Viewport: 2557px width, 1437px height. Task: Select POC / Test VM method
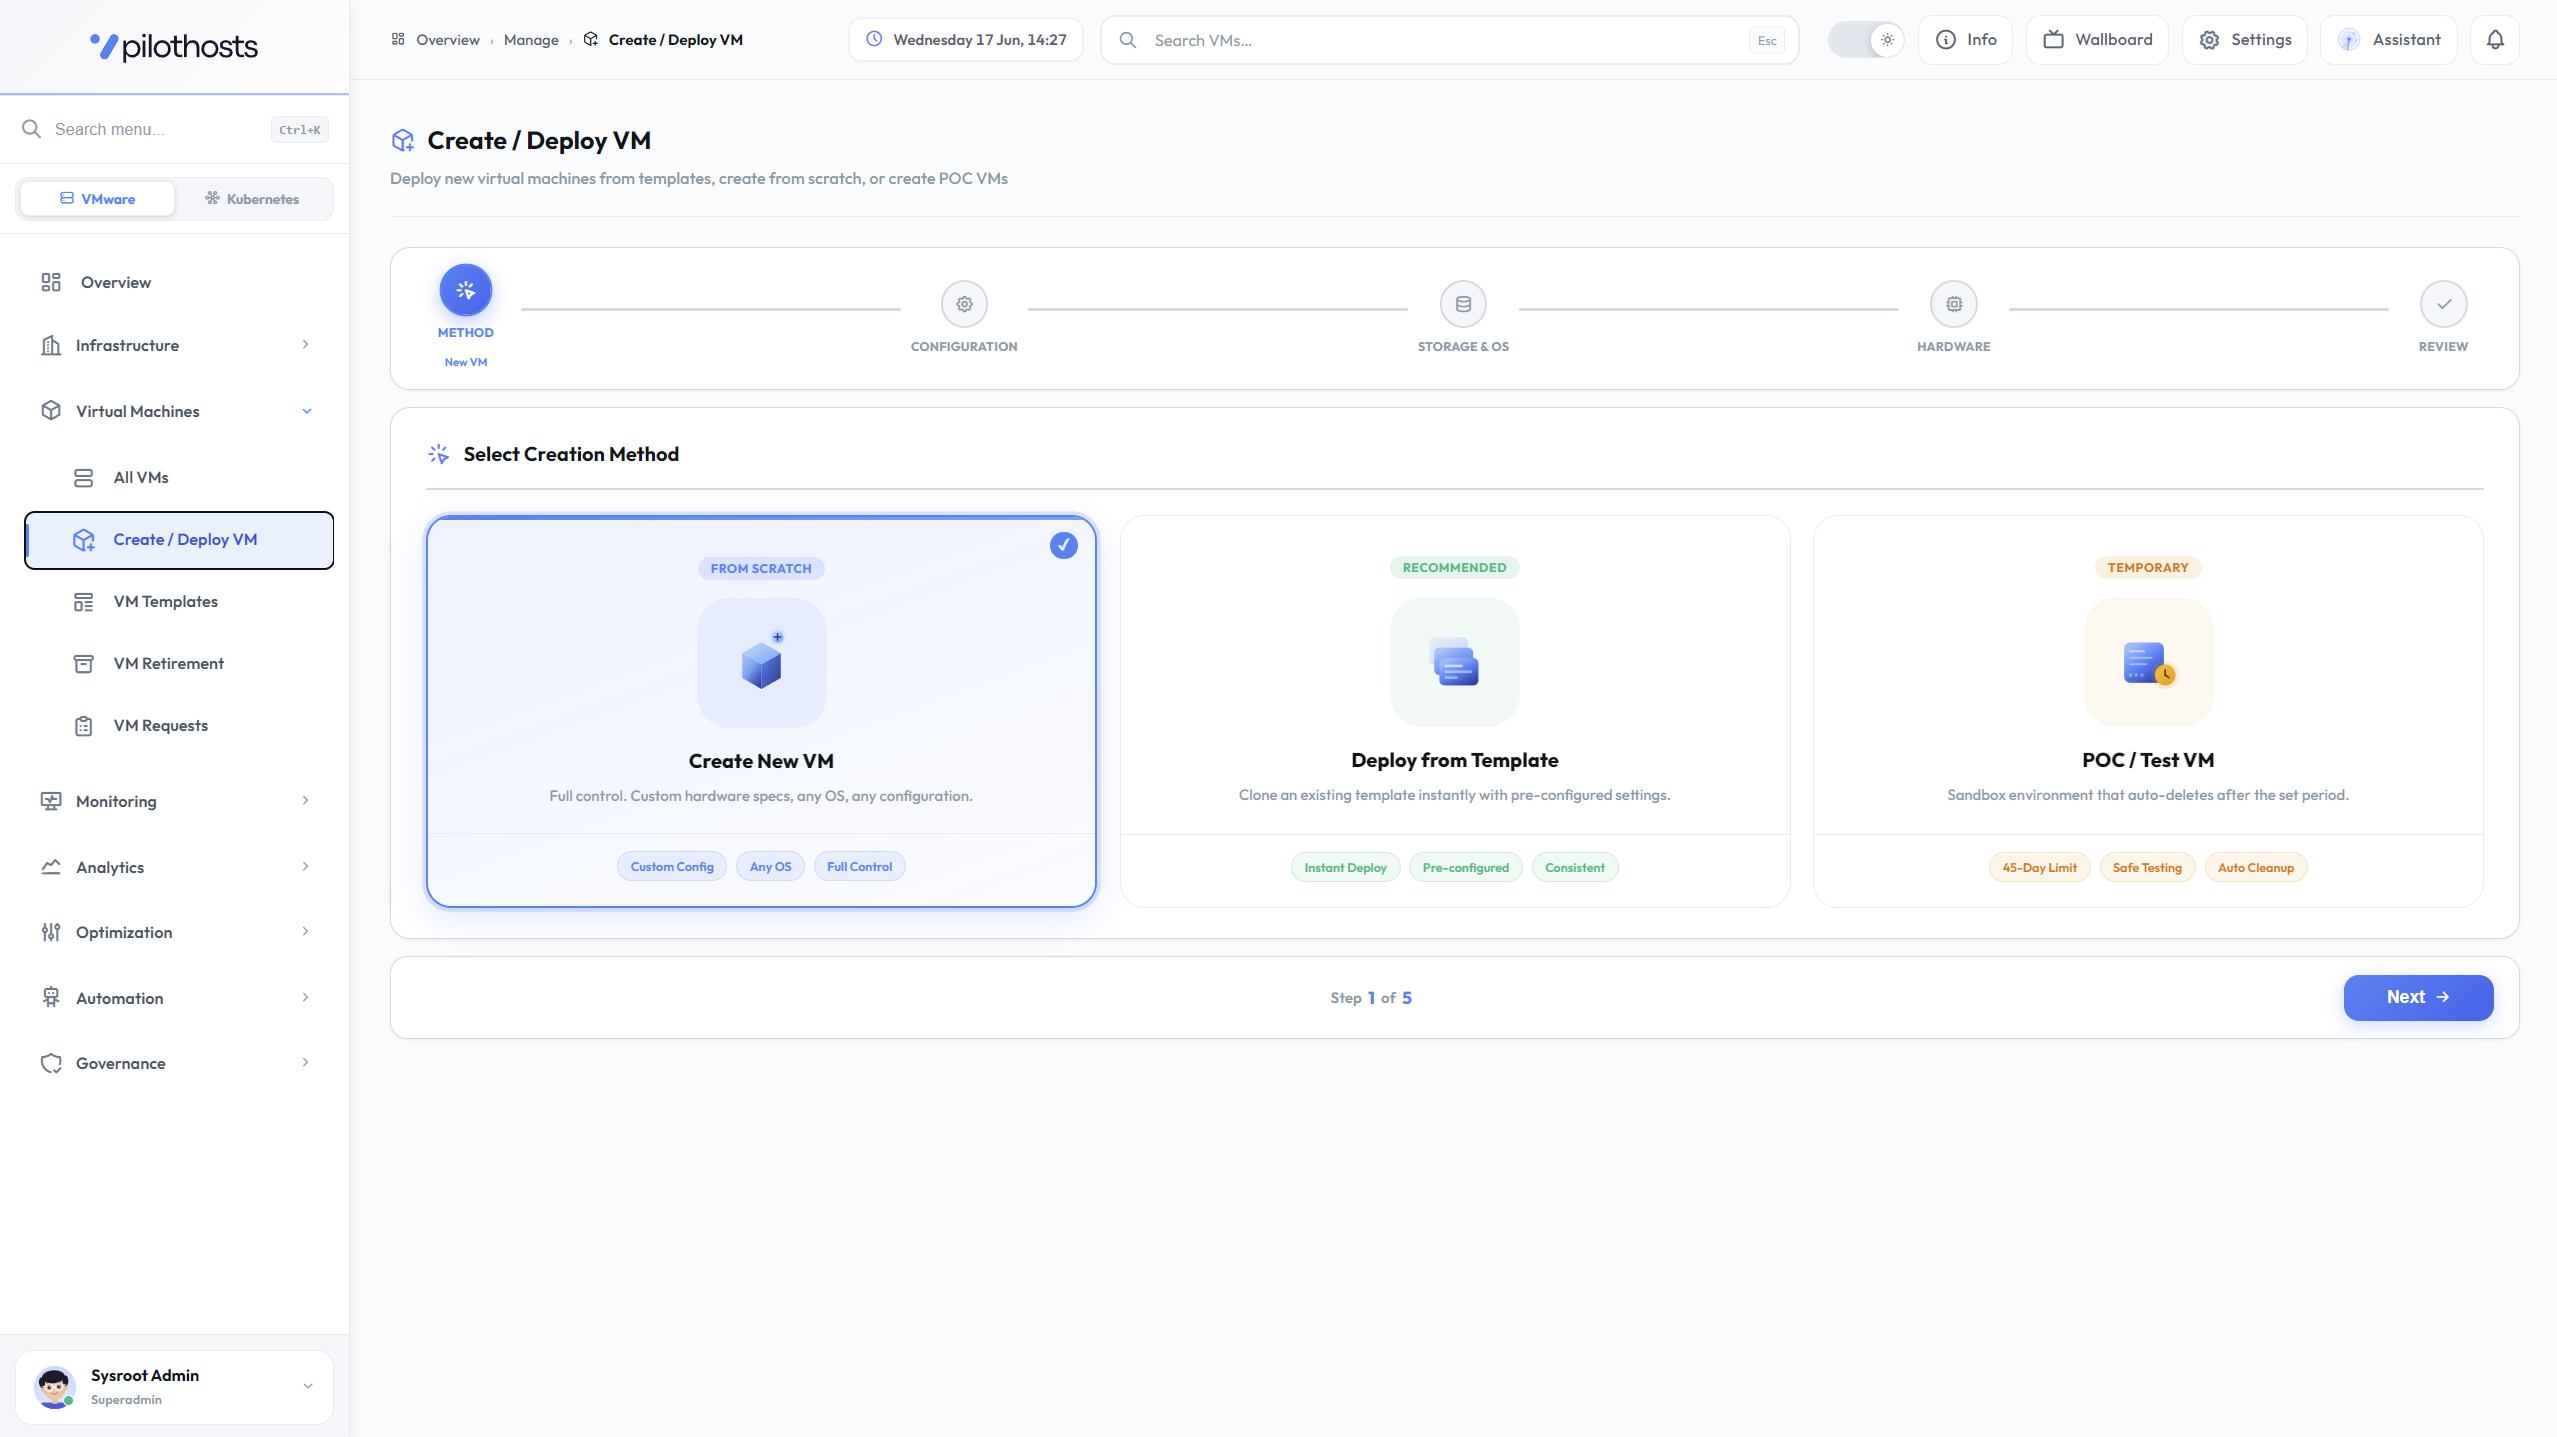click(2148, 711)
